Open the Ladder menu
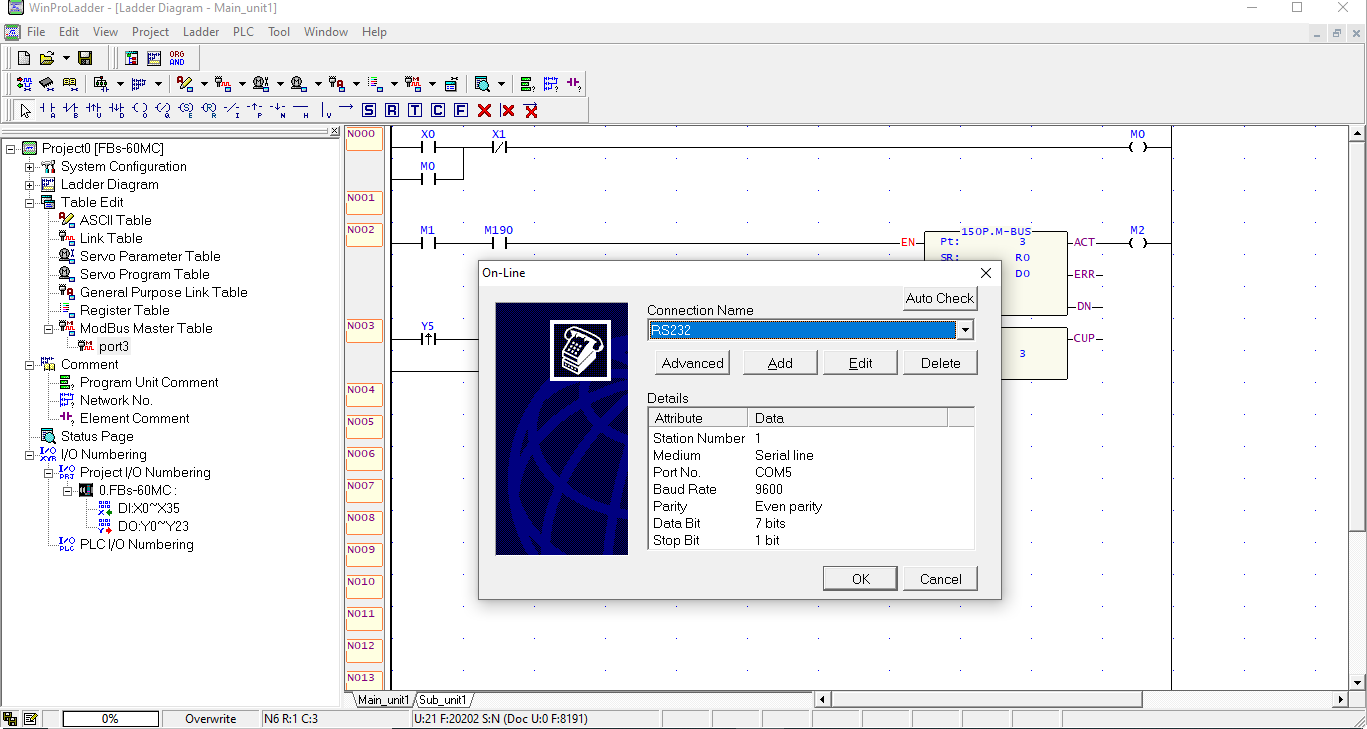This screenshot has height=729, width=1367. 201,32
